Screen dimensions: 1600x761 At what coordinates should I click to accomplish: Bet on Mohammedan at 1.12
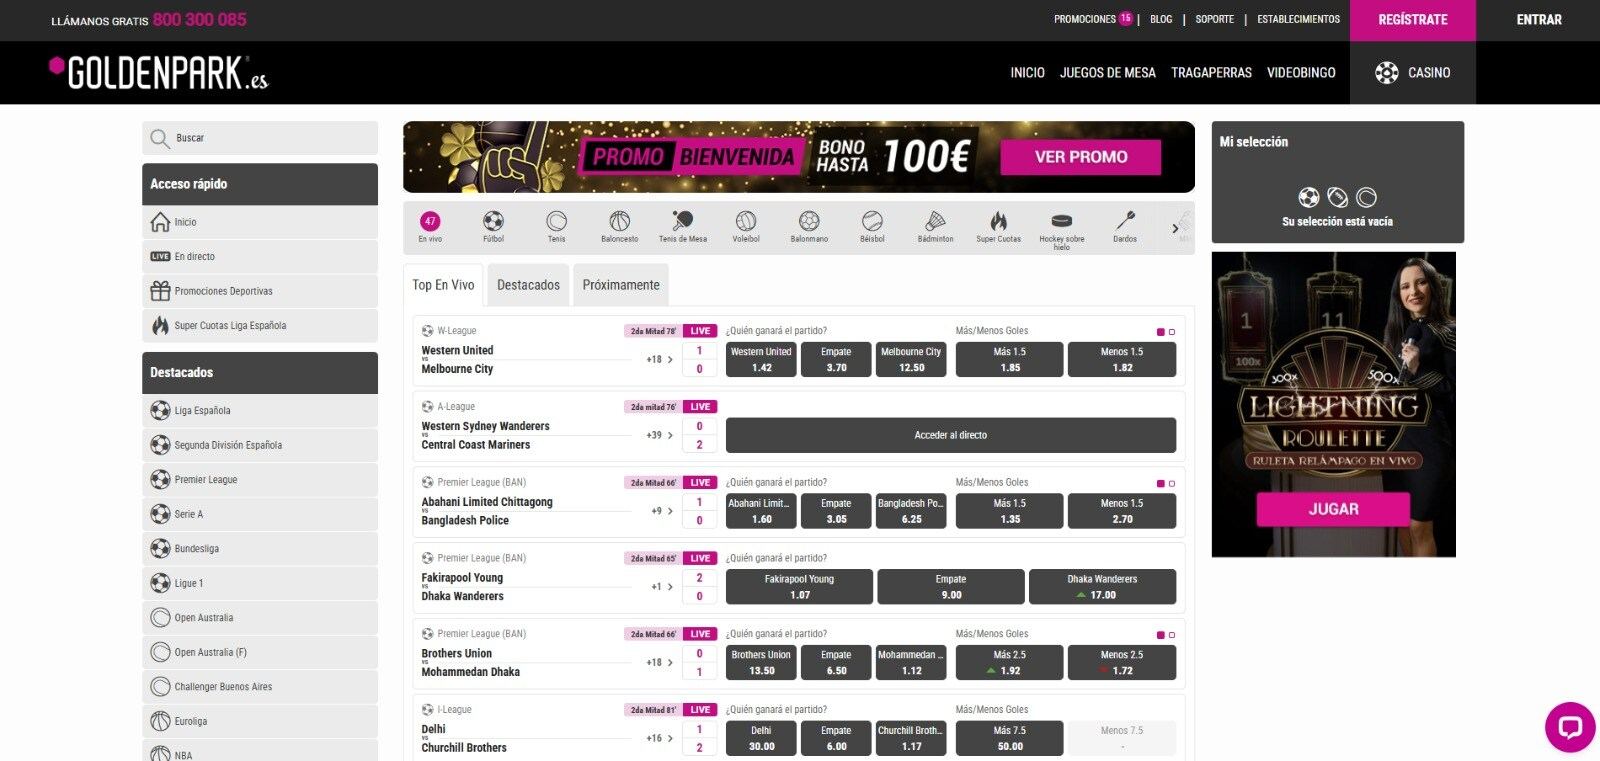click(x=911, y=663)
